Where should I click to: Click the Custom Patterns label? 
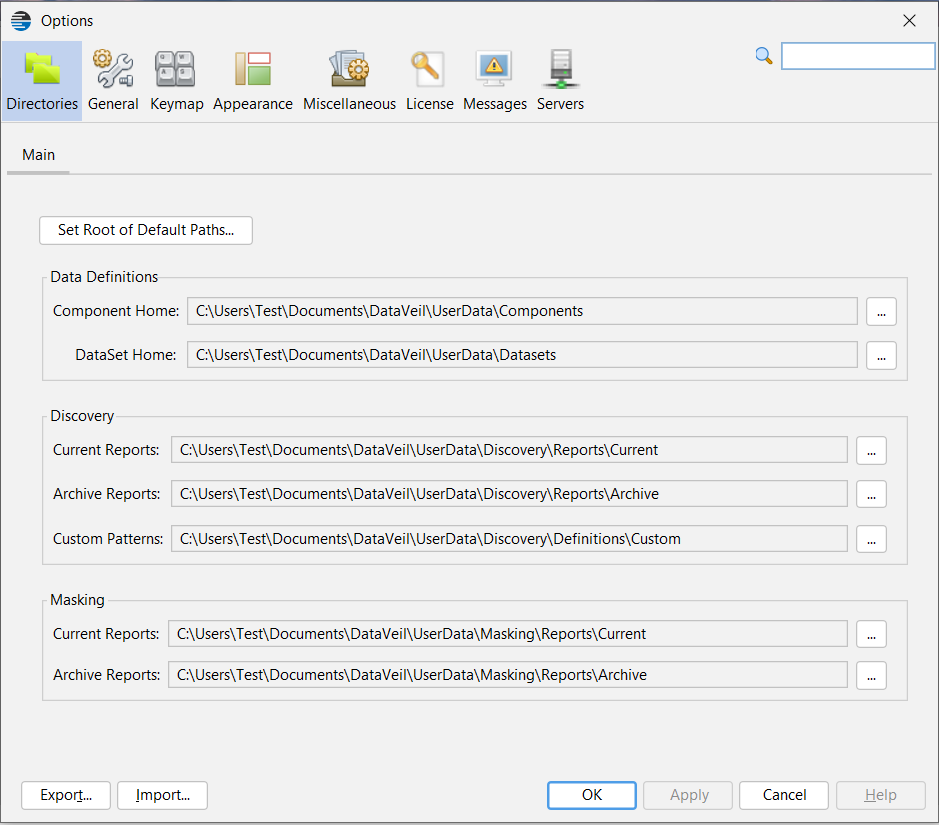coord(108,539)
